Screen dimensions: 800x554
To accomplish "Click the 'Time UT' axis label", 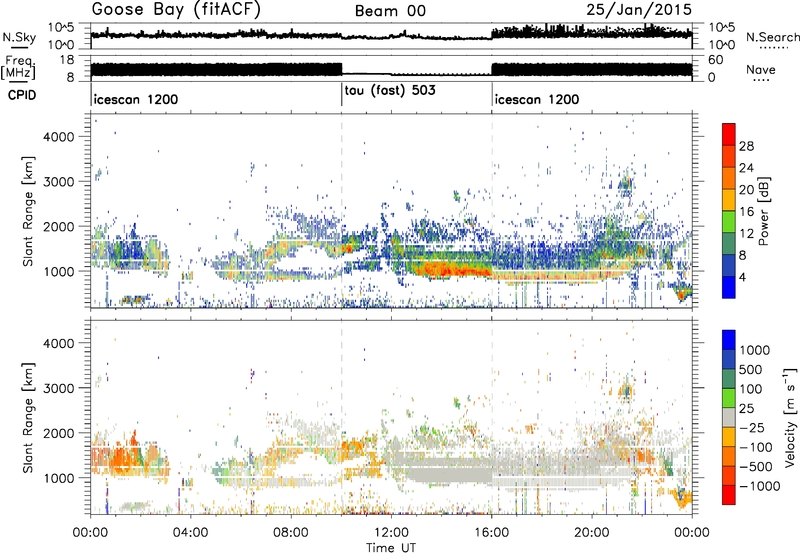I will coord(391,548).
